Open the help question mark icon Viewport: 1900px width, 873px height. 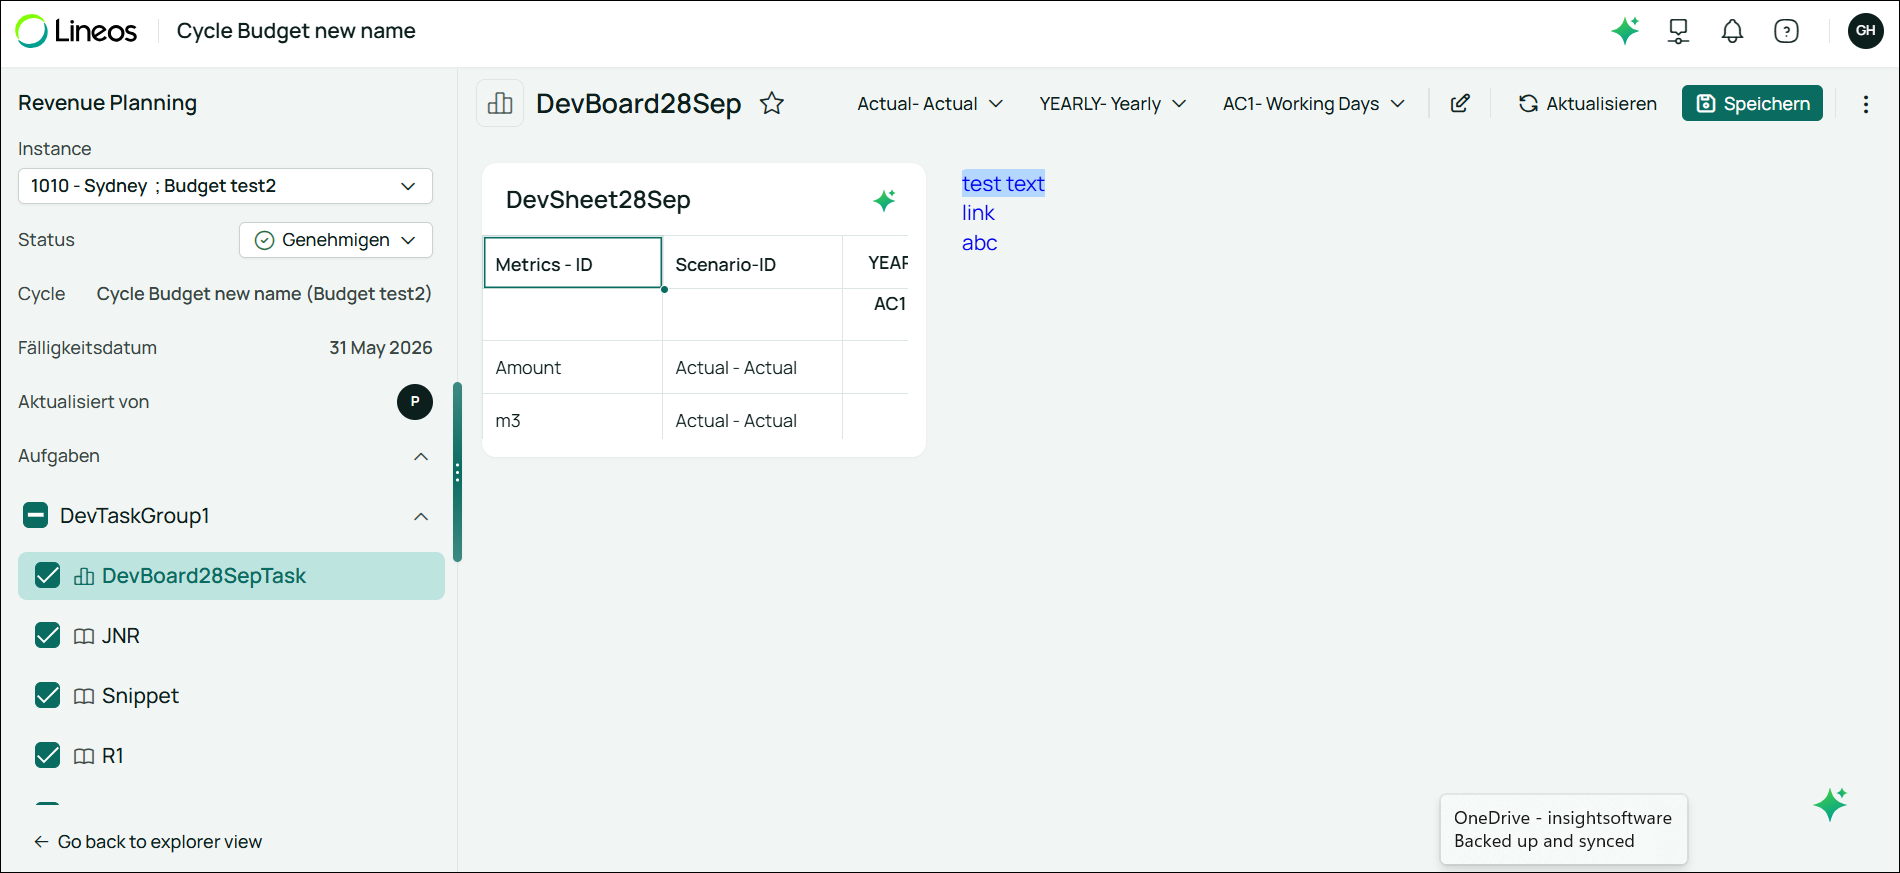point(1786,31)
